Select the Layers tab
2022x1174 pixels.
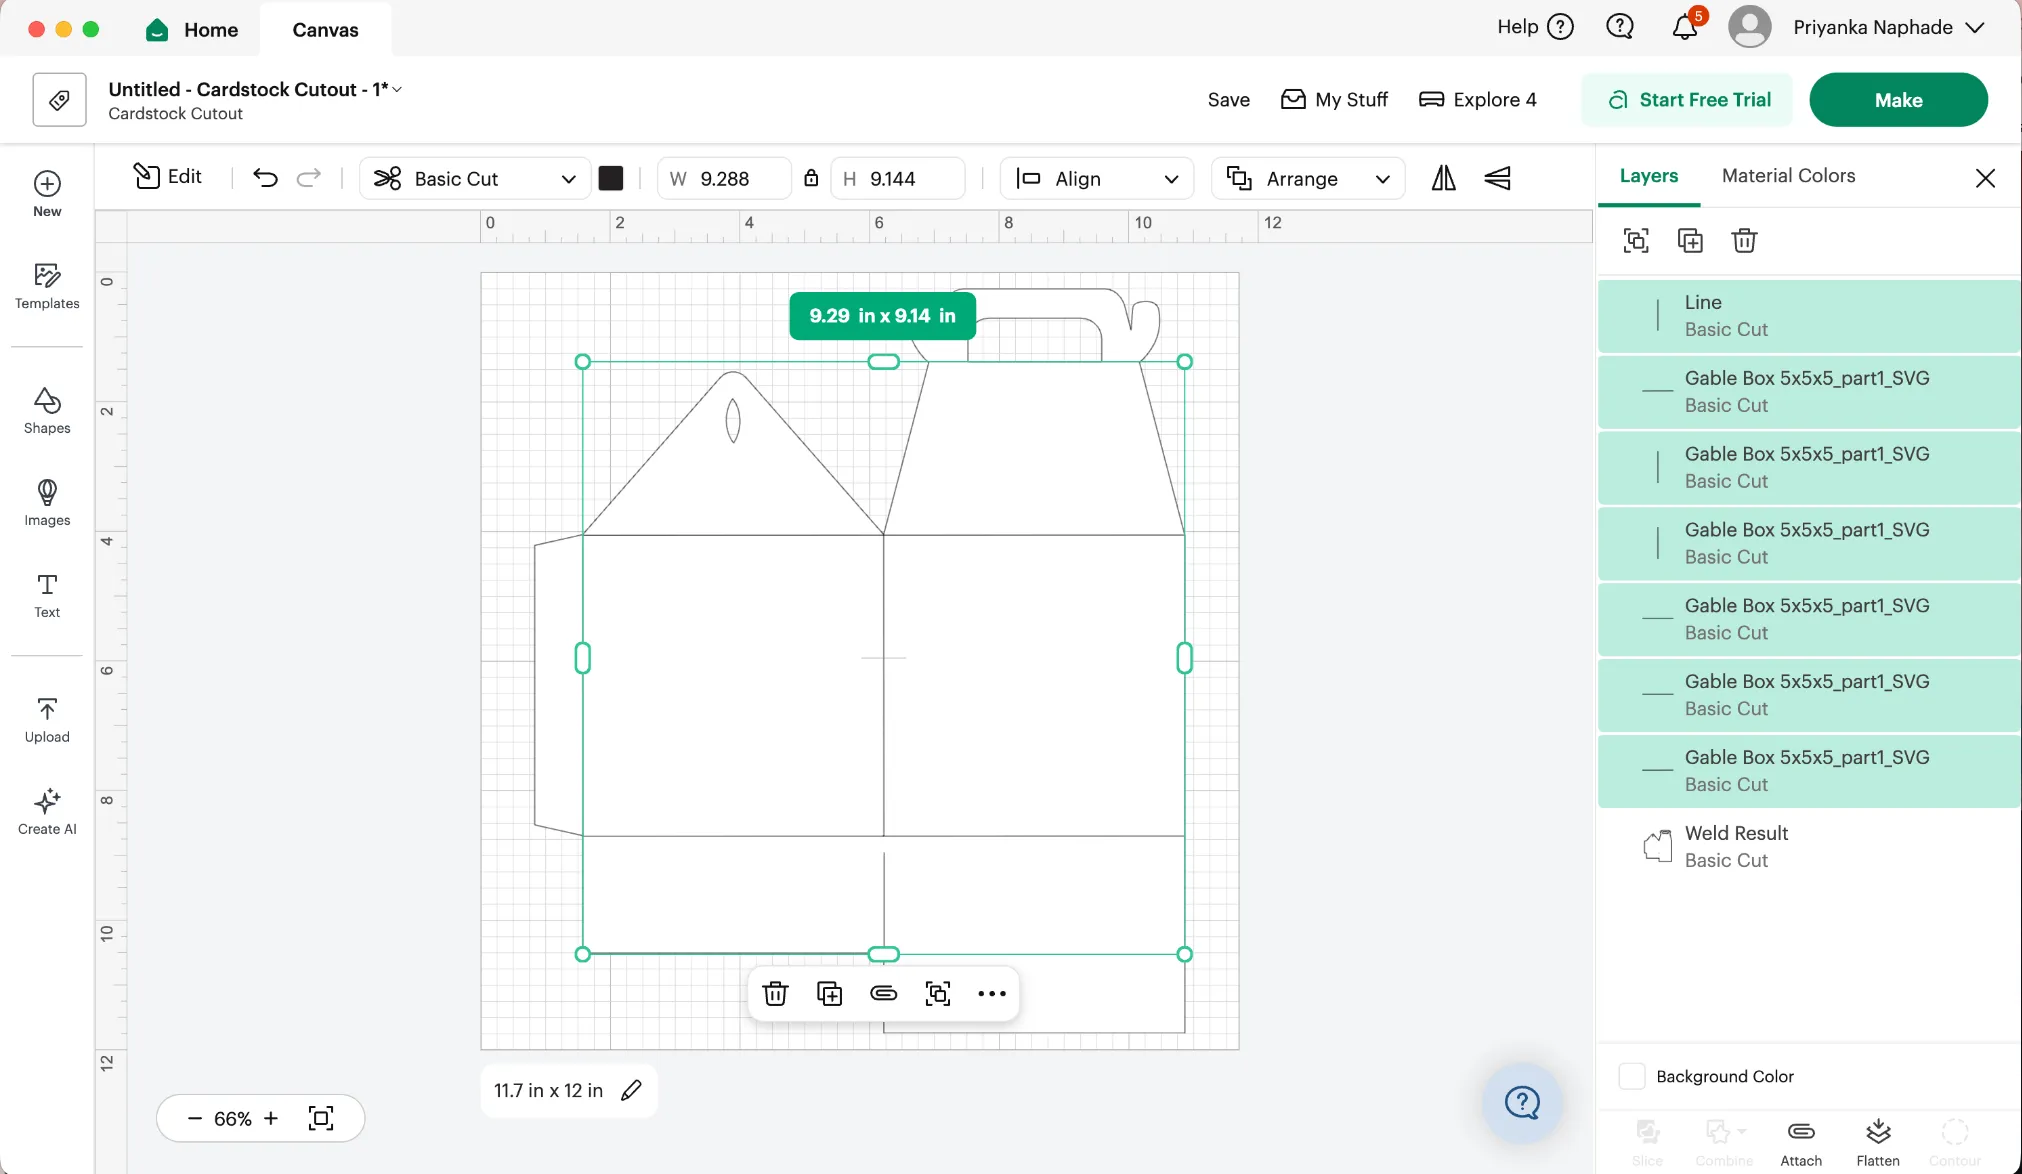click(x=1649, y=176)
